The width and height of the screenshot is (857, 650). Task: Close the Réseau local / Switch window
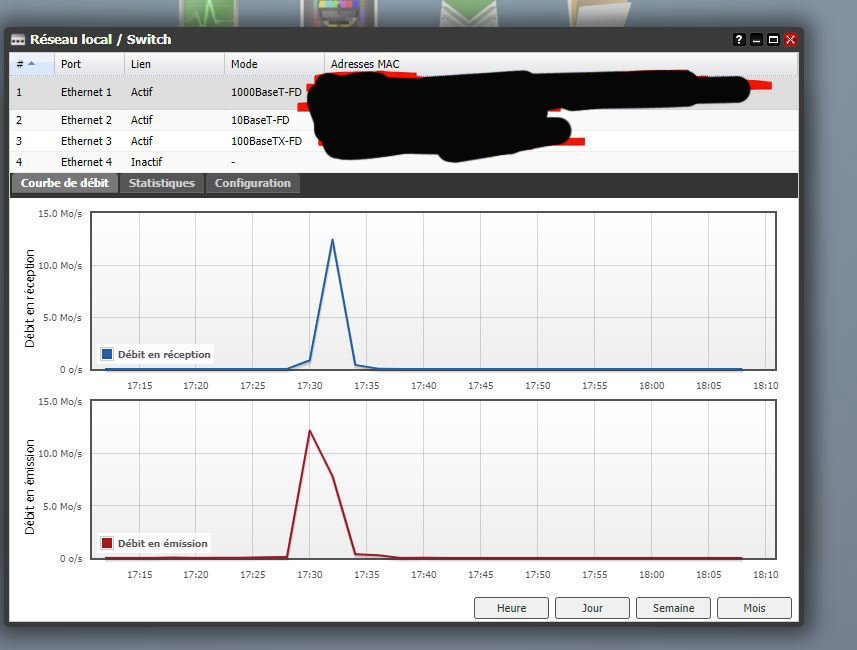791,40
